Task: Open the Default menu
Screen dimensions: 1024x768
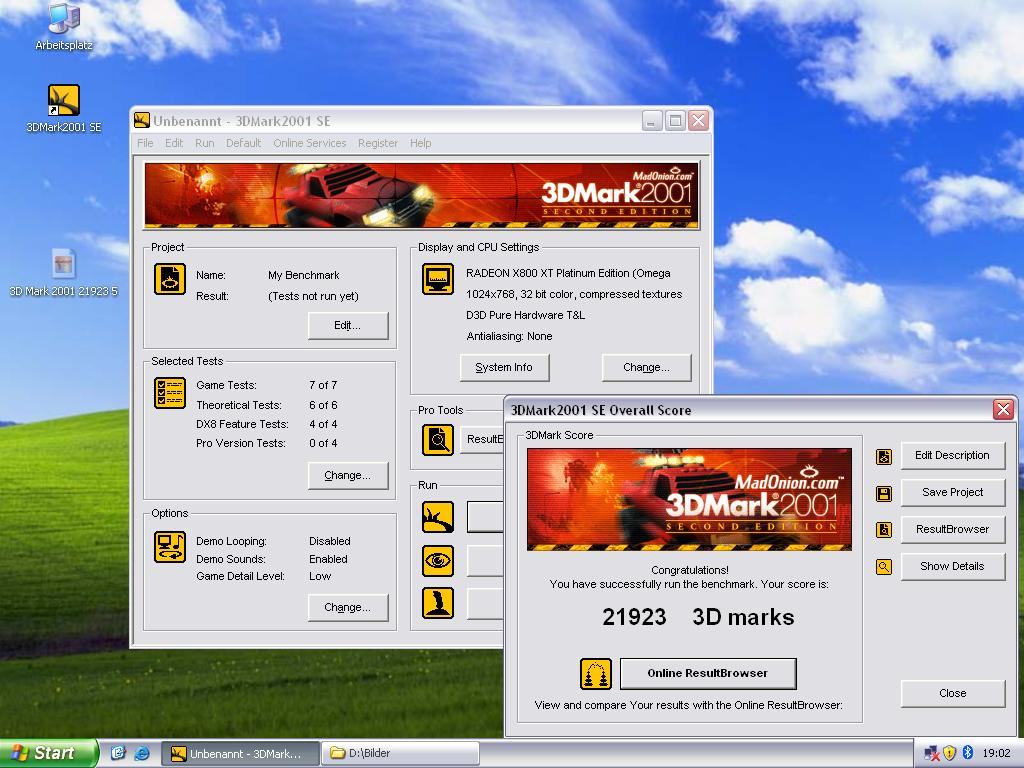Action: tap(244, 143)
